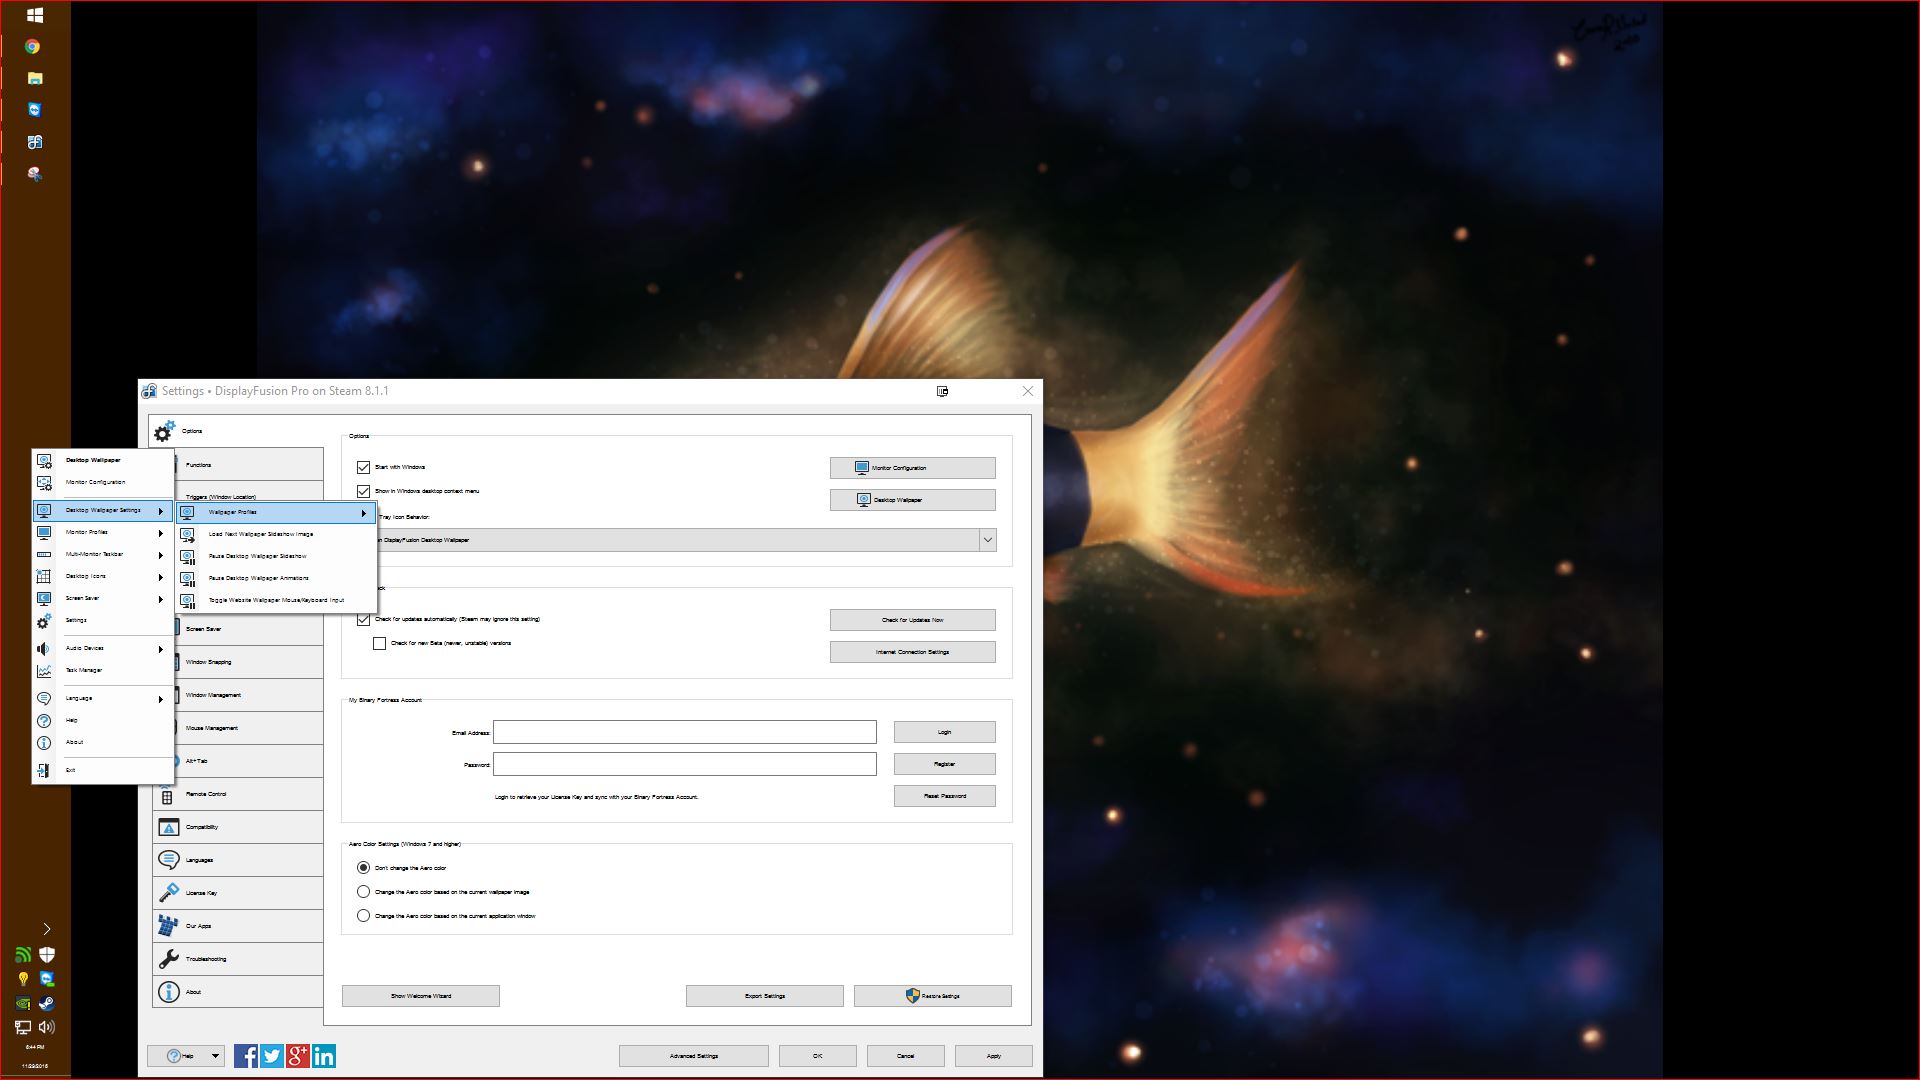Expand the Help button dropdown arrow
The width and height of the screenshot is (1920, 1080).
pyautogui.click(x=214, y=1056)
